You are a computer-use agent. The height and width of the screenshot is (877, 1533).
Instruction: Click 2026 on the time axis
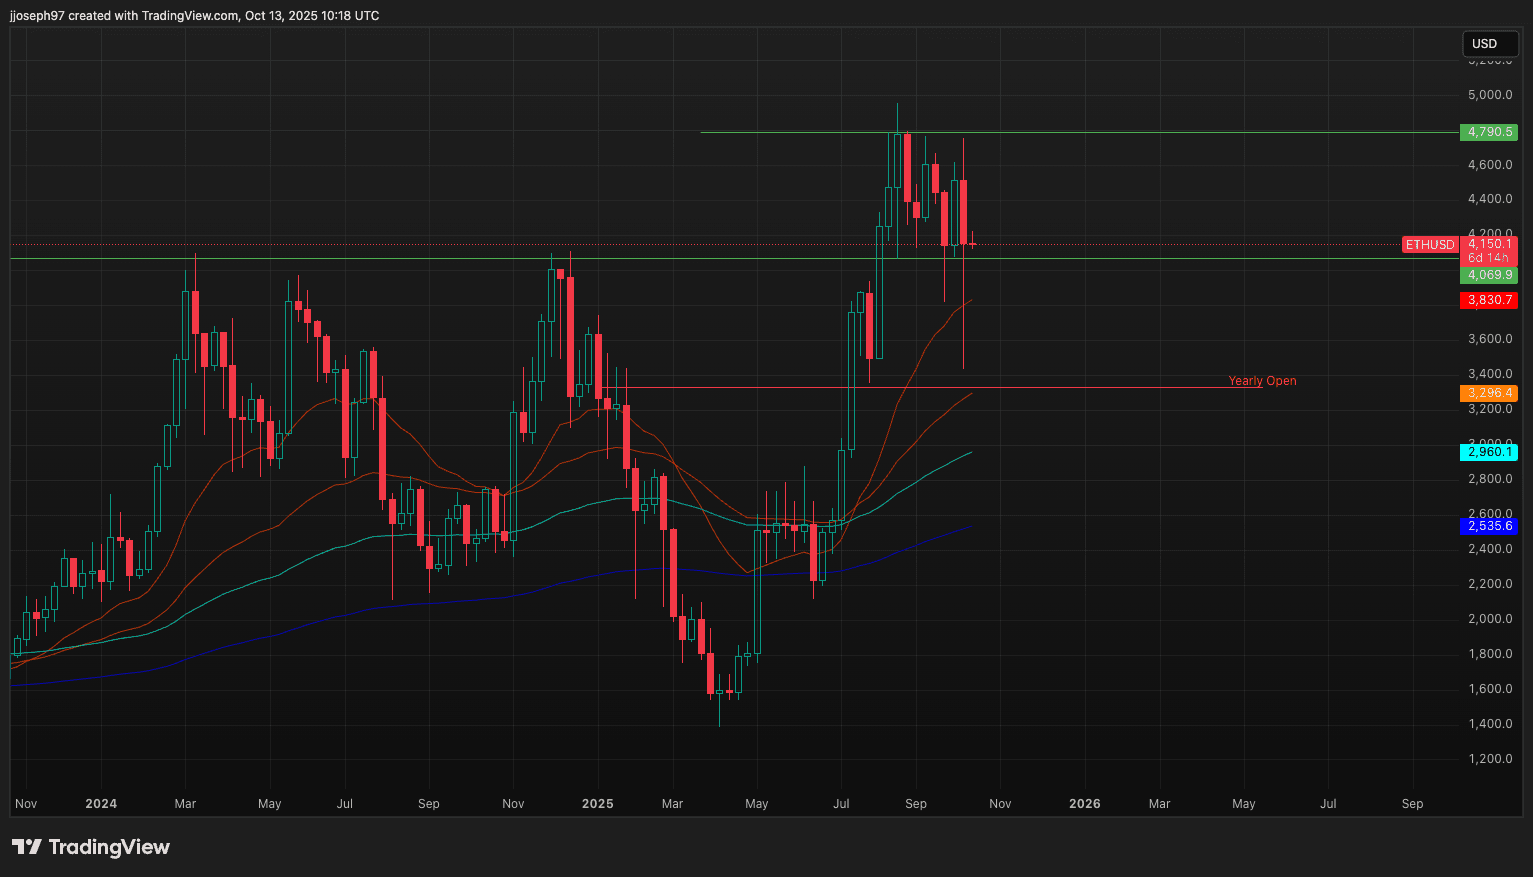[1085, 804]
